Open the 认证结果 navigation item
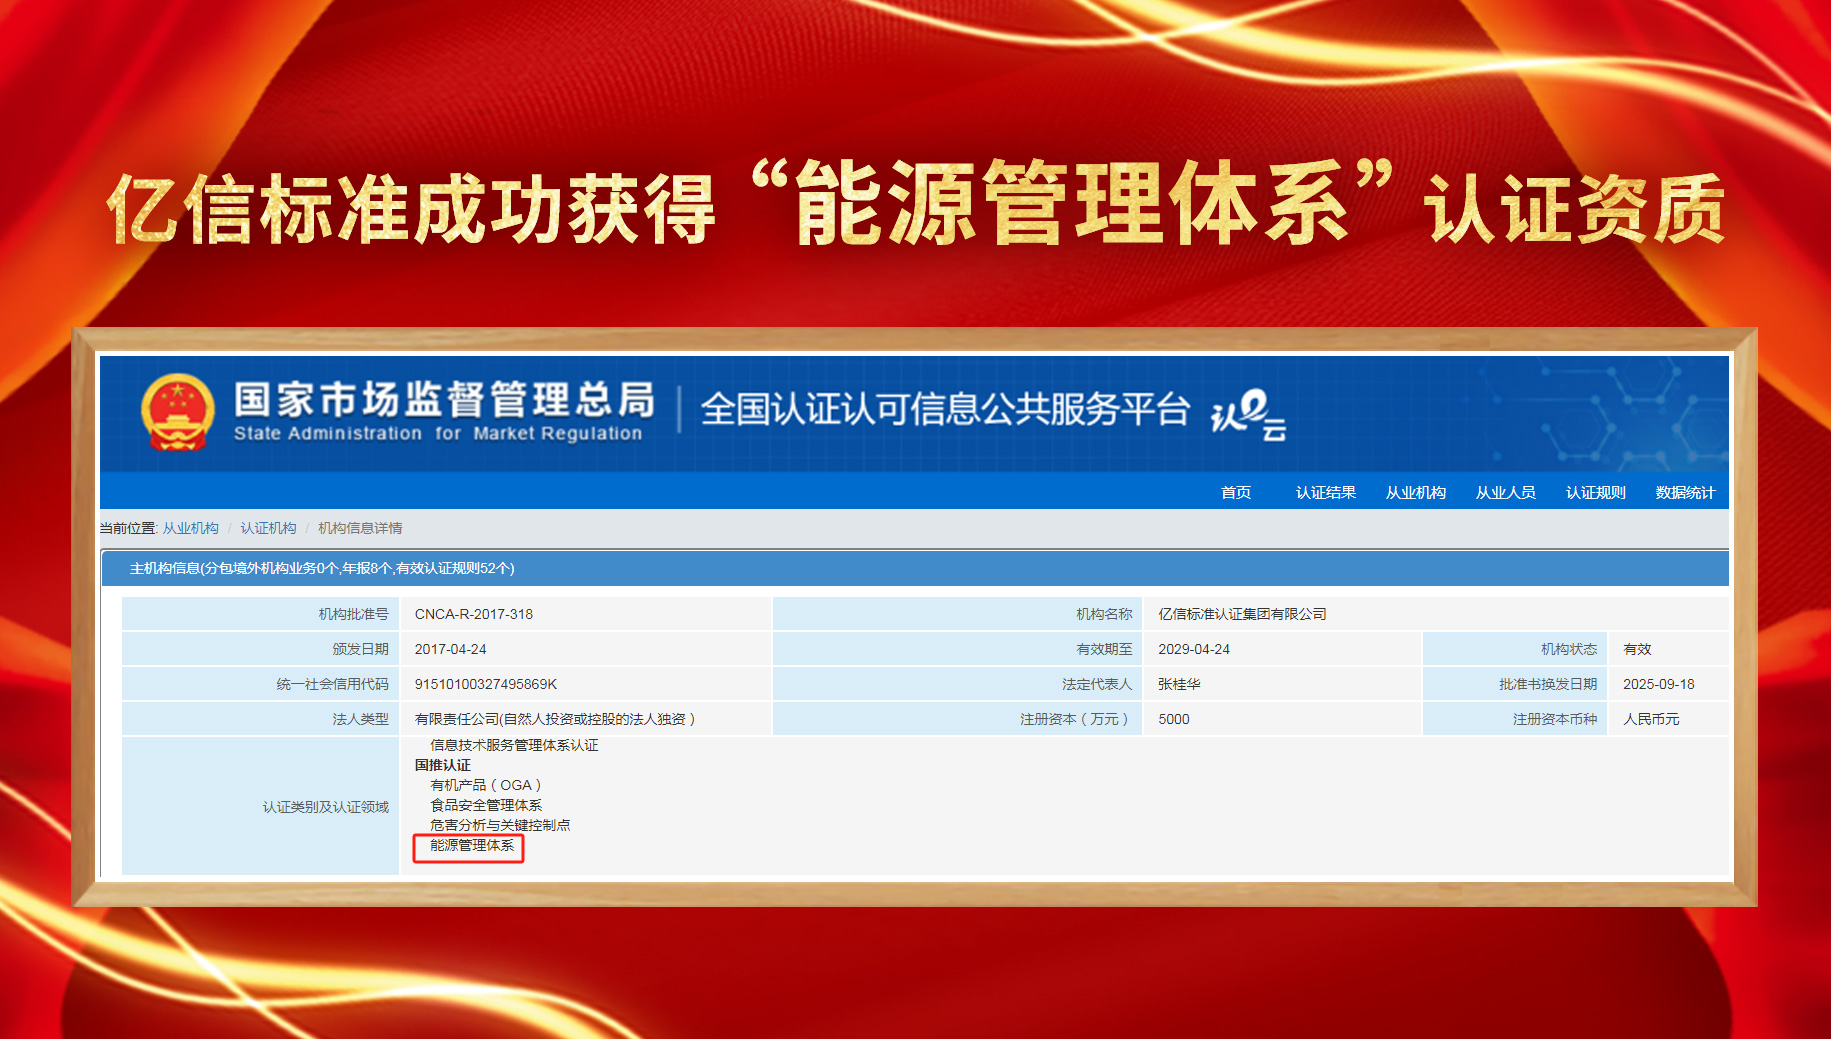The height and width of the screenshot is (1039, 1831). [x=1325, y=492]
